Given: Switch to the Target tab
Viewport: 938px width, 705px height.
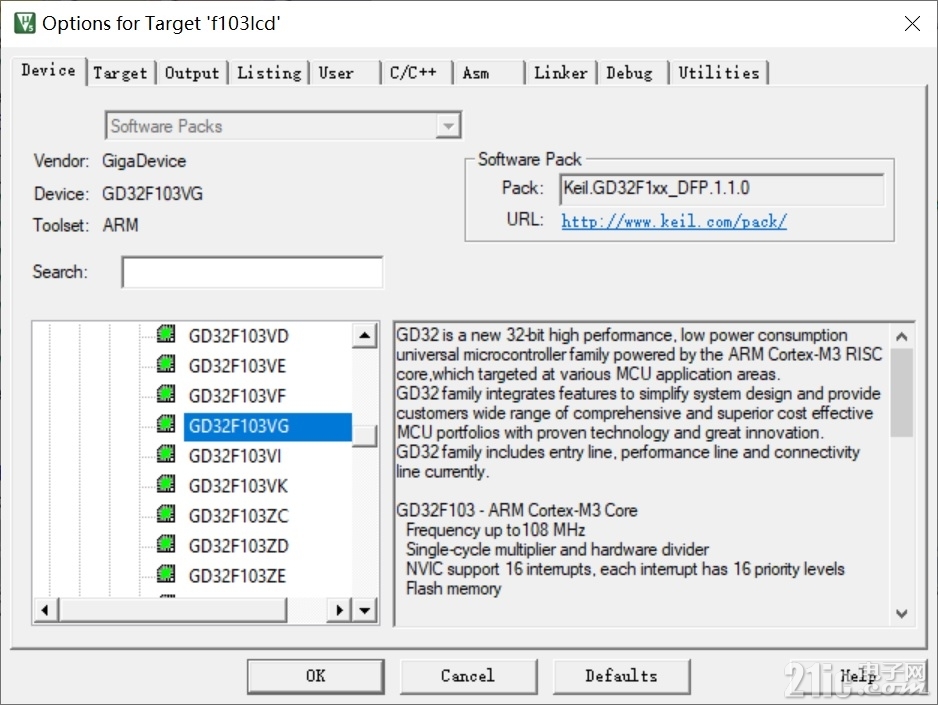Looking at the screenshot, I should pos(120,73).
